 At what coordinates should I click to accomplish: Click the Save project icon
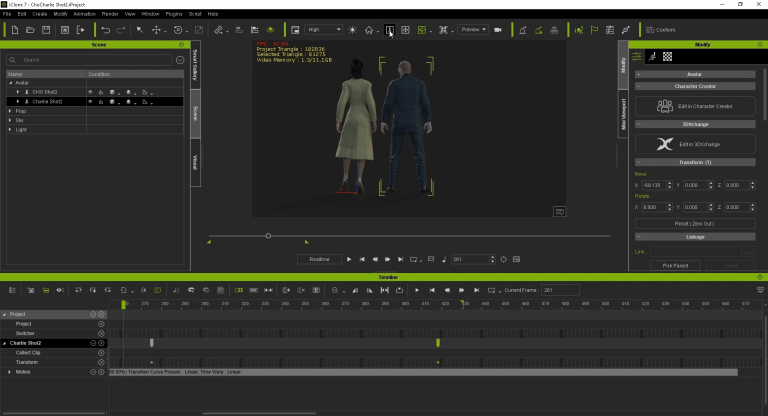[x=45, y=30]
